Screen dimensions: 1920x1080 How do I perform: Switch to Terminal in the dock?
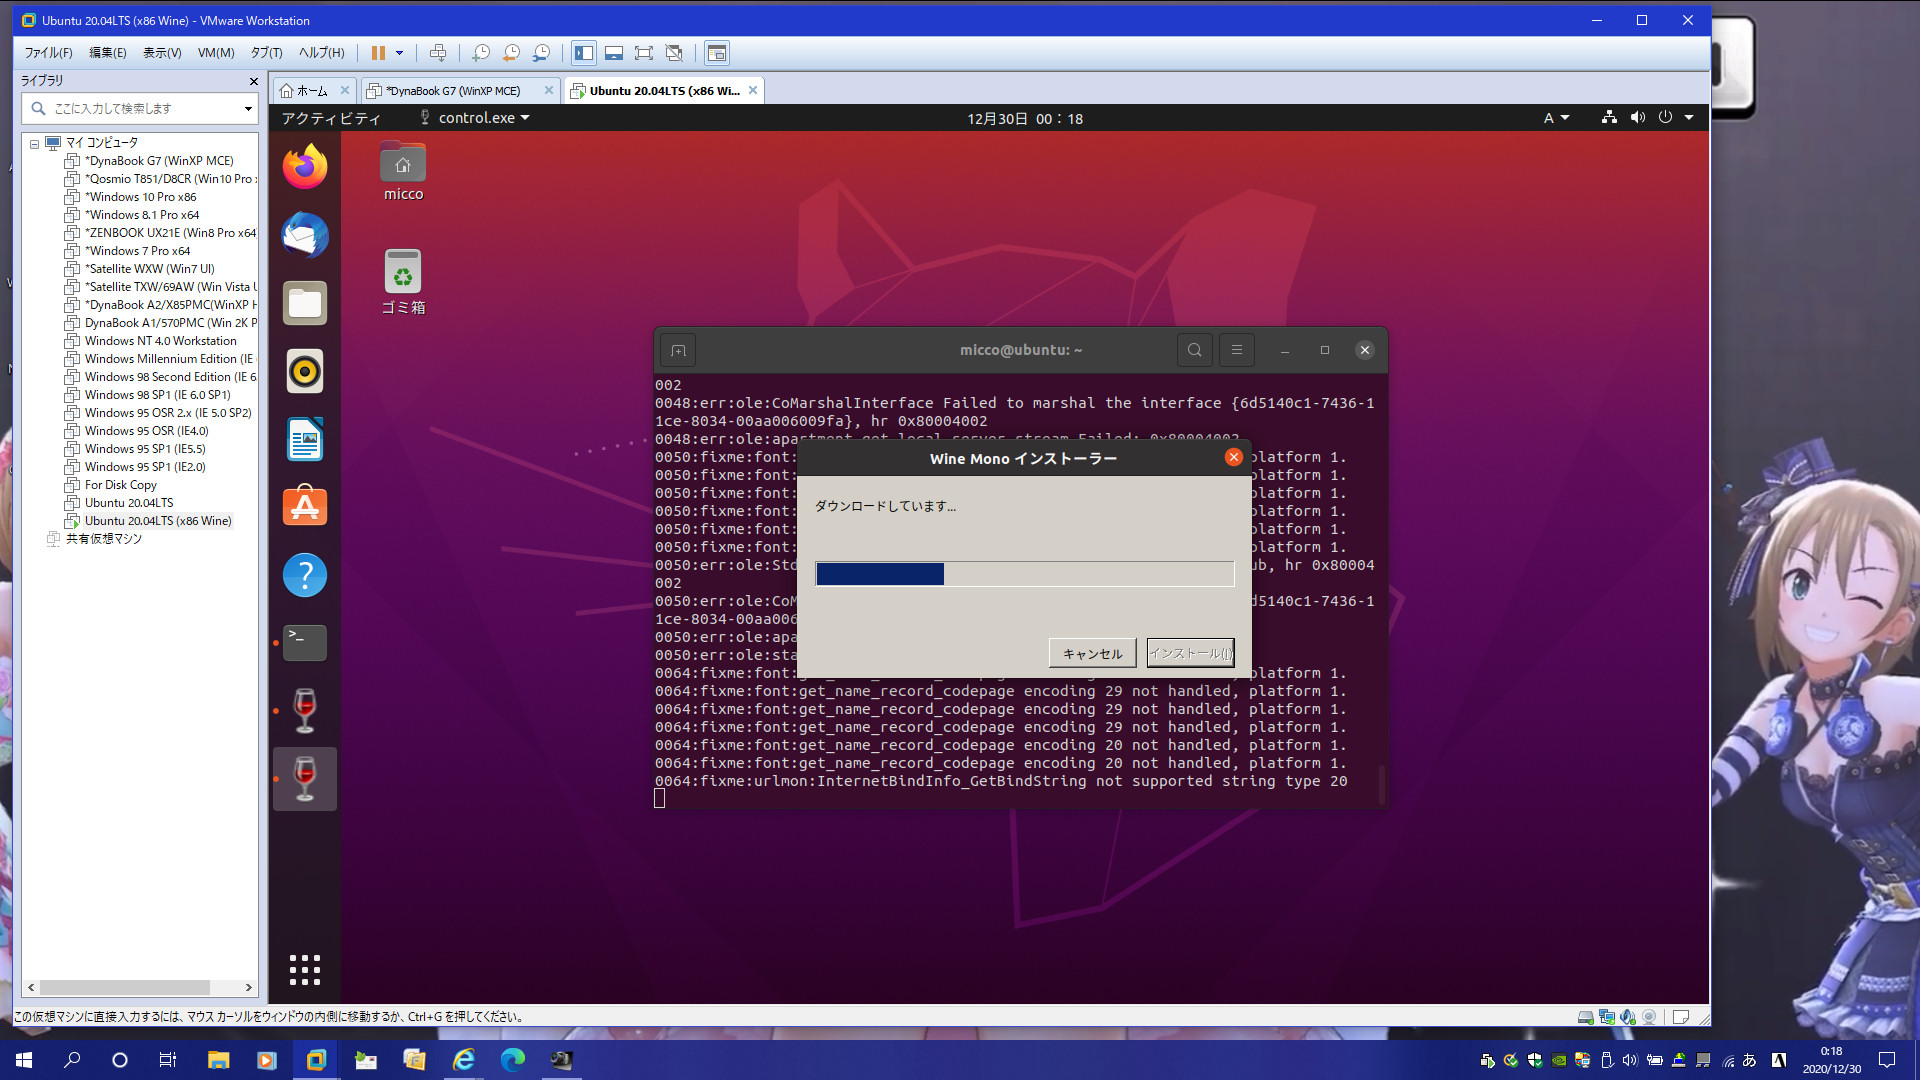(305, 643)
